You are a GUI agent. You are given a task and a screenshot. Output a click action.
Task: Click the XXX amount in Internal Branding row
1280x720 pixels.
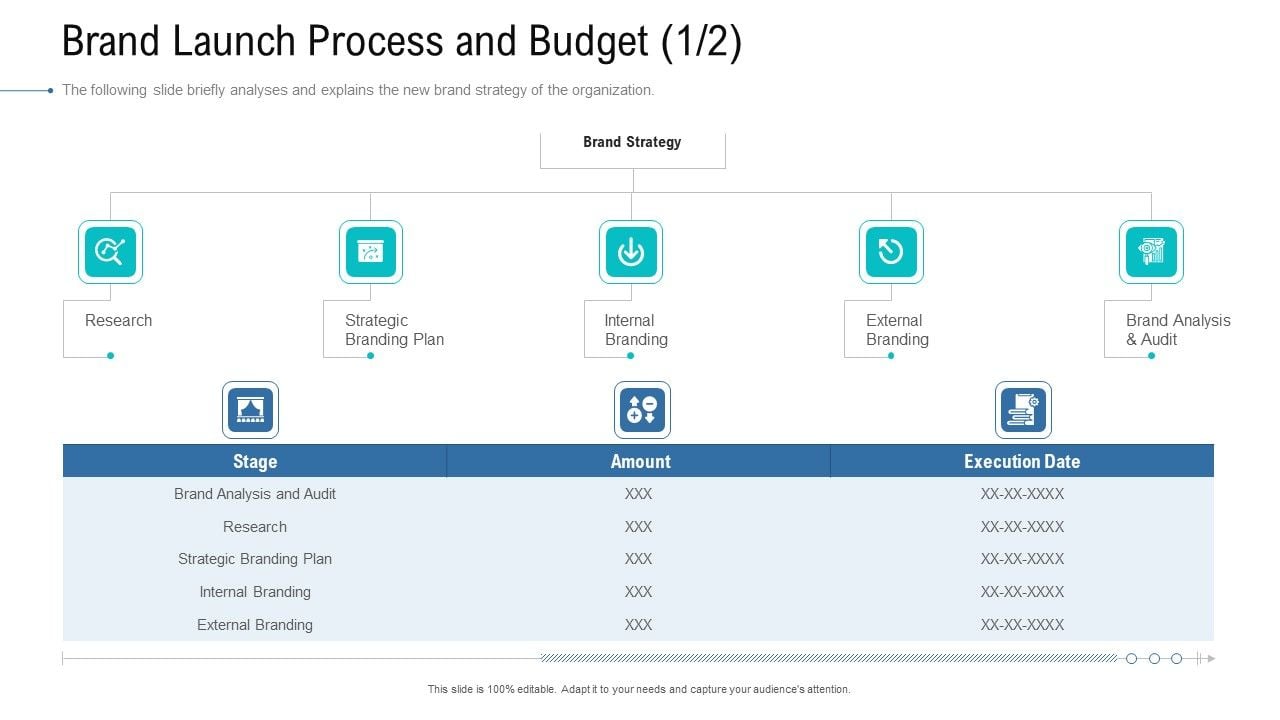[x=638, y=592]
